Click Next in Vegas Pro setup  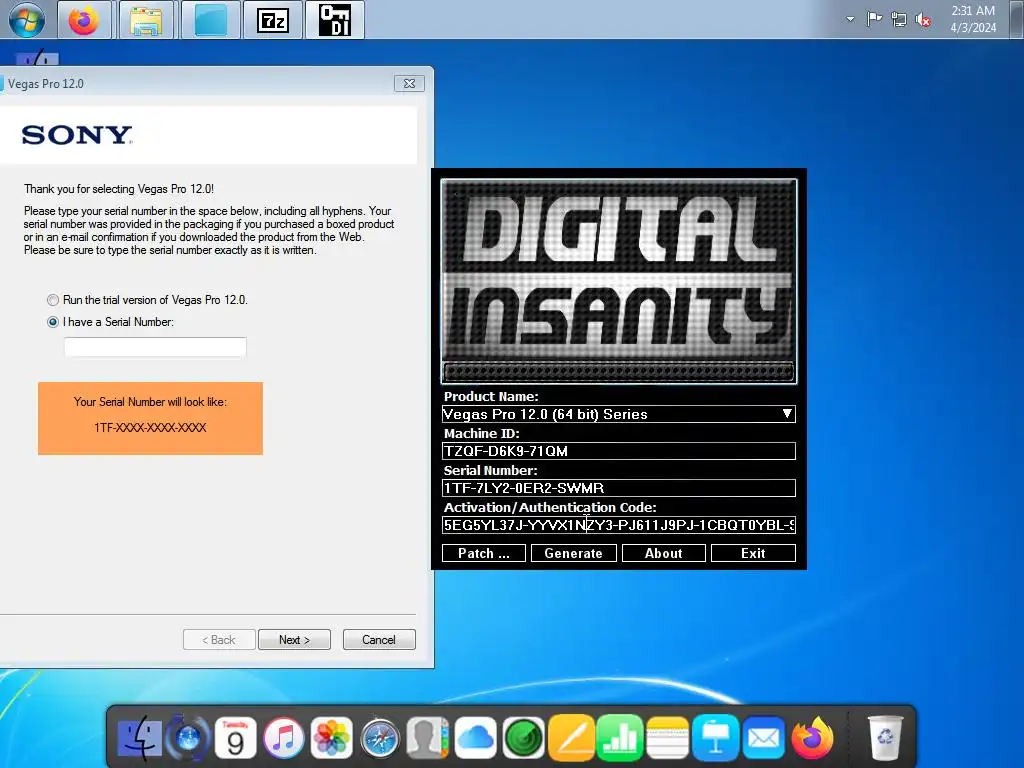(x=295, y=640)
